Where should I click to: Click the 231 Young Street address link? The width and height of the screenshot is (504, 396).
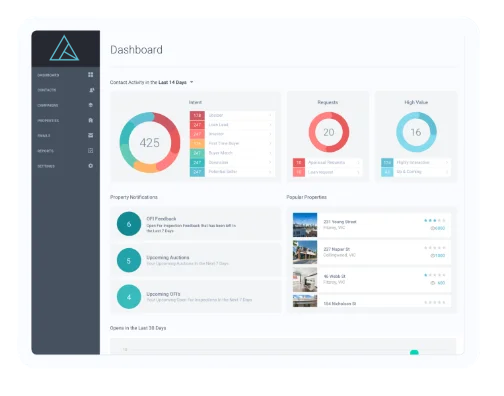[x=340, y=222]
